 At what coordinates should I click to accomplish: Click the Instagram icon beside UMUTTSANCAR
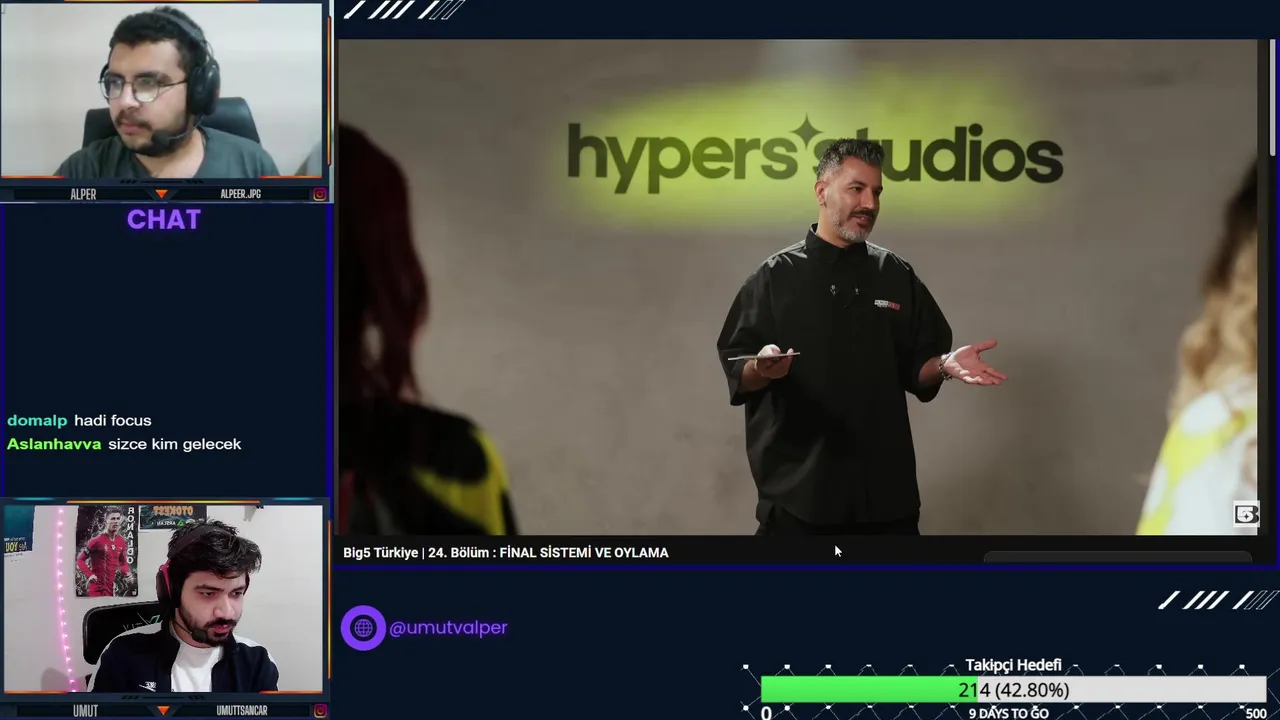[319, 711]
